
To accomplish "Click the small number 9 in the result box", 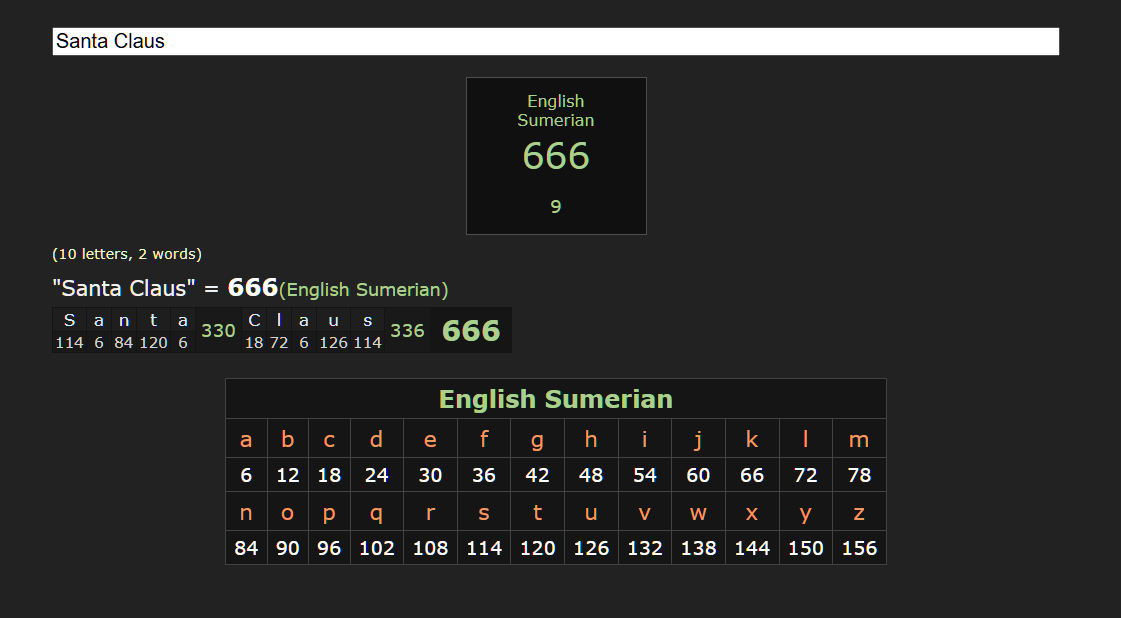I will pyautogui.click(x=555, y=207).
